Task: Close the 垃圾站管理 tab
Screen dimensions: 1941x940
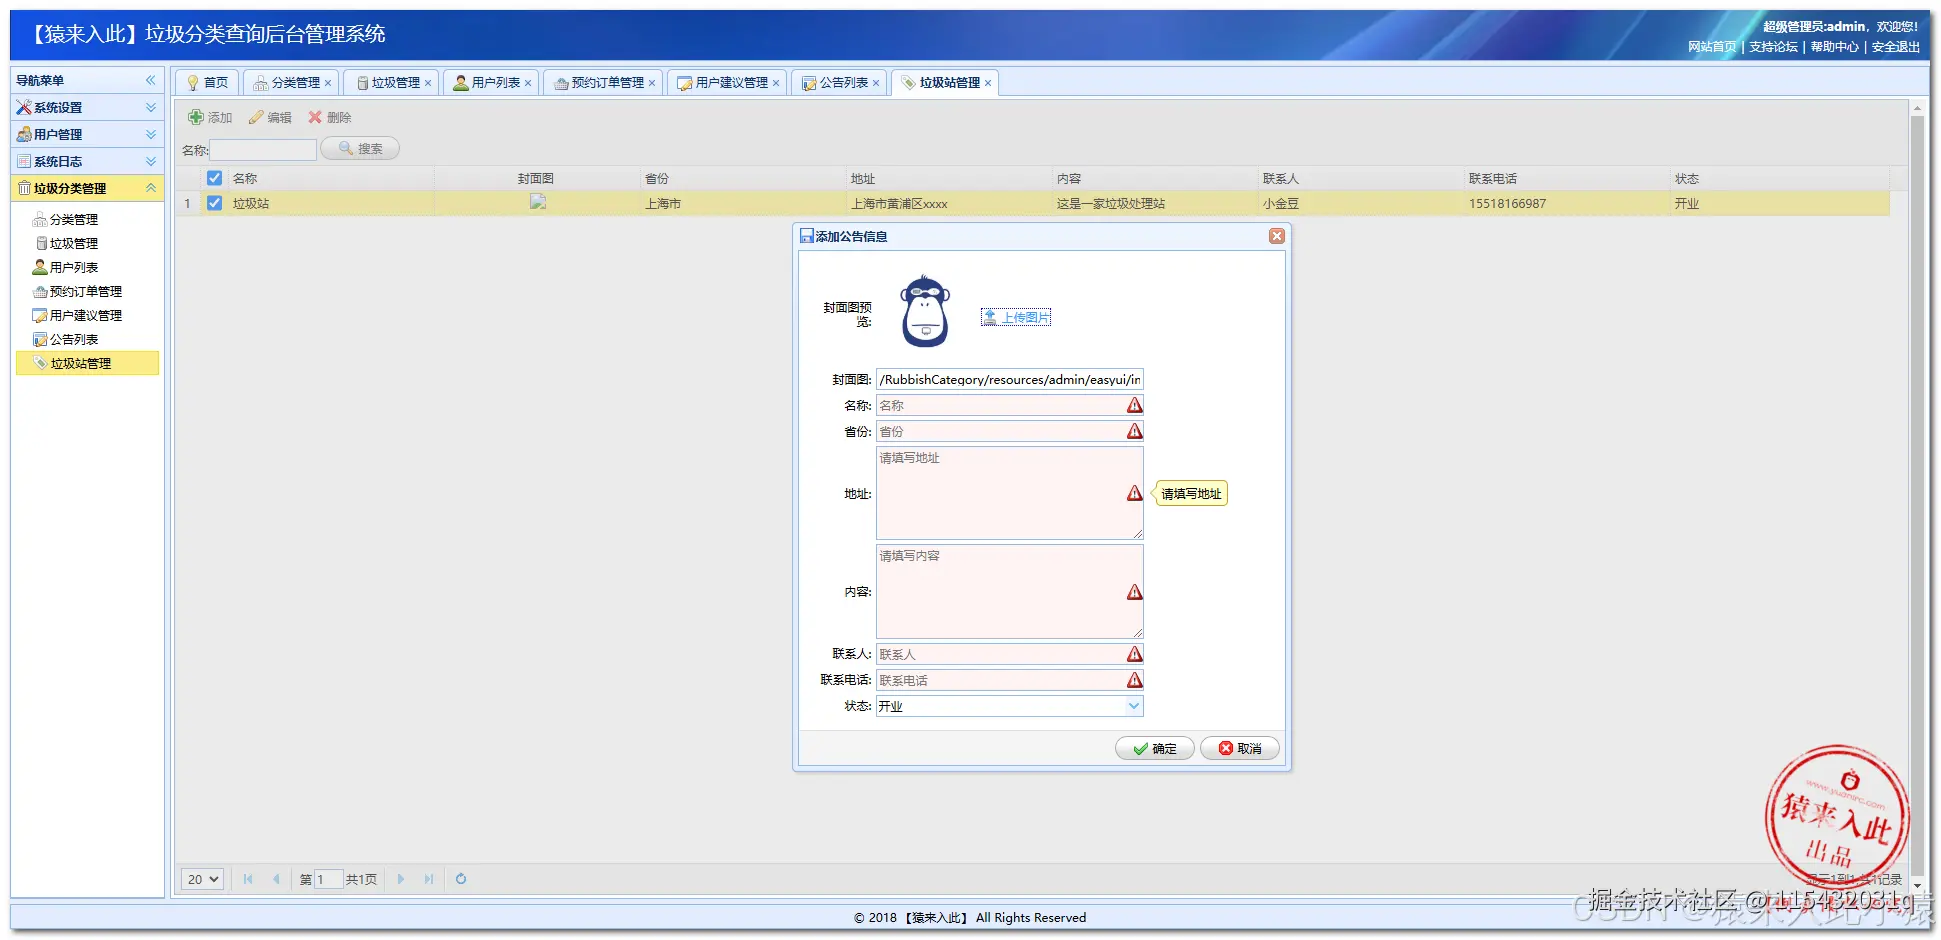Action: 988,83
